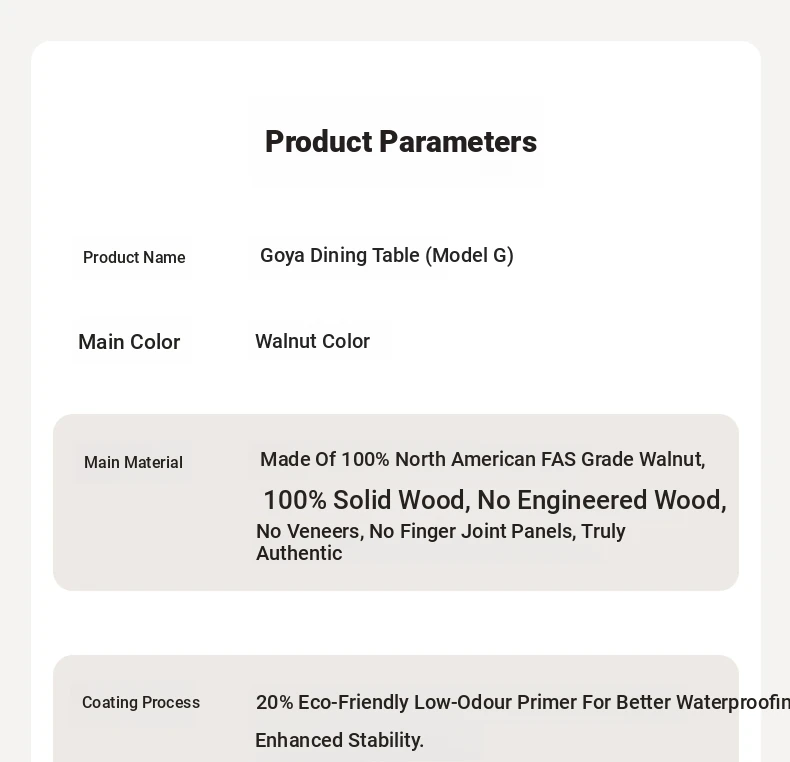Click the Eco-Friendly Low-Odour Primer line

pos(522,702)
